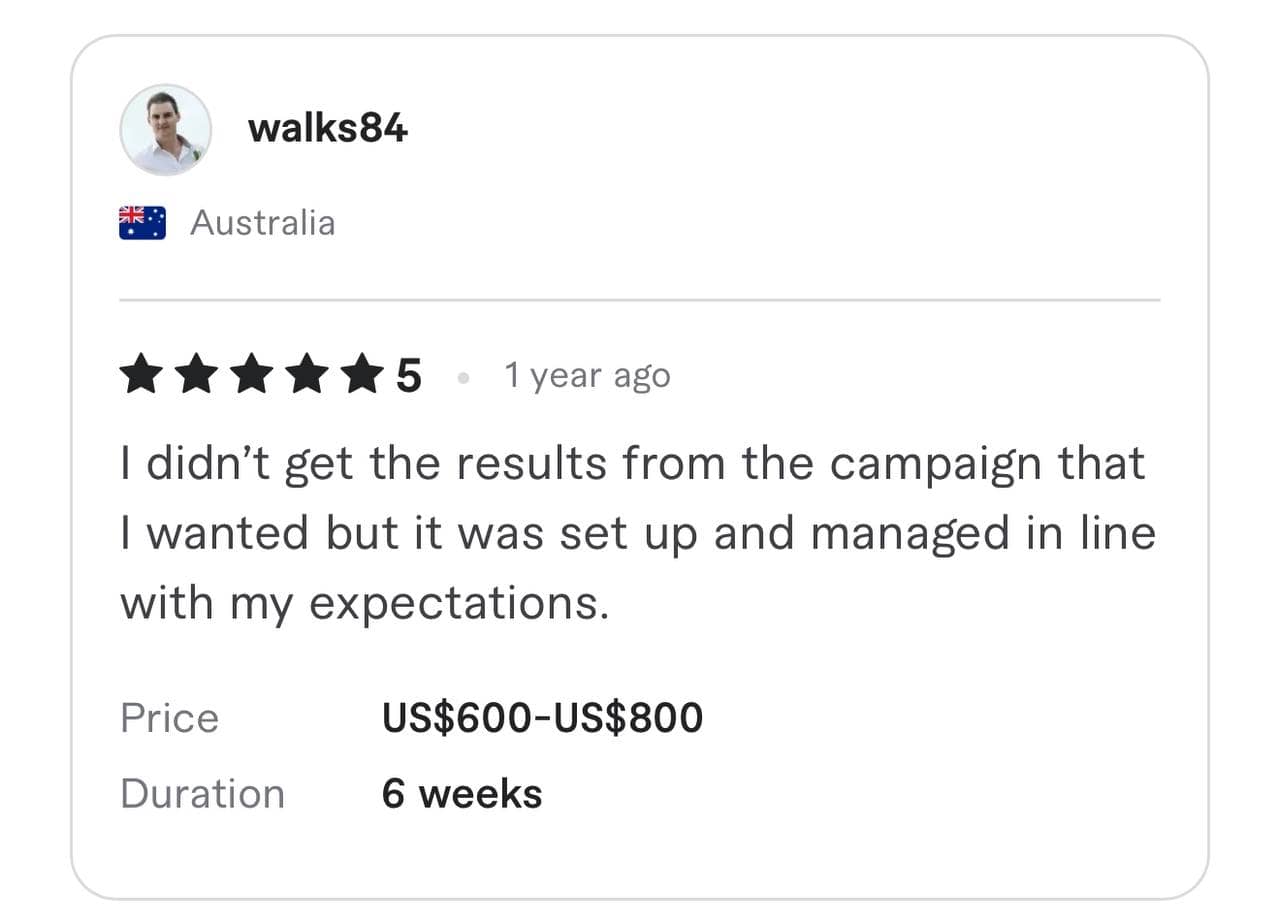The image size is (1280, 921).
Task: Click the Duration label
Action: [202, 794]
